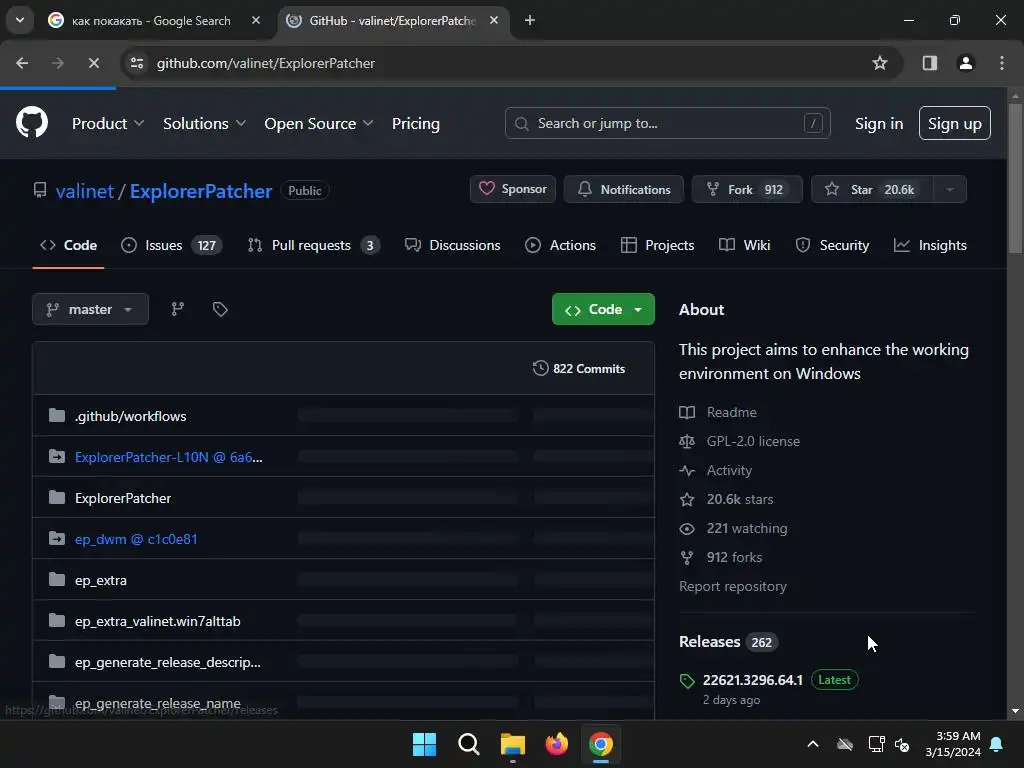Open the ep_extra_valinet.win7alttab folder
The width and height of the screenshot is (1024, 768).
point(157,621)
